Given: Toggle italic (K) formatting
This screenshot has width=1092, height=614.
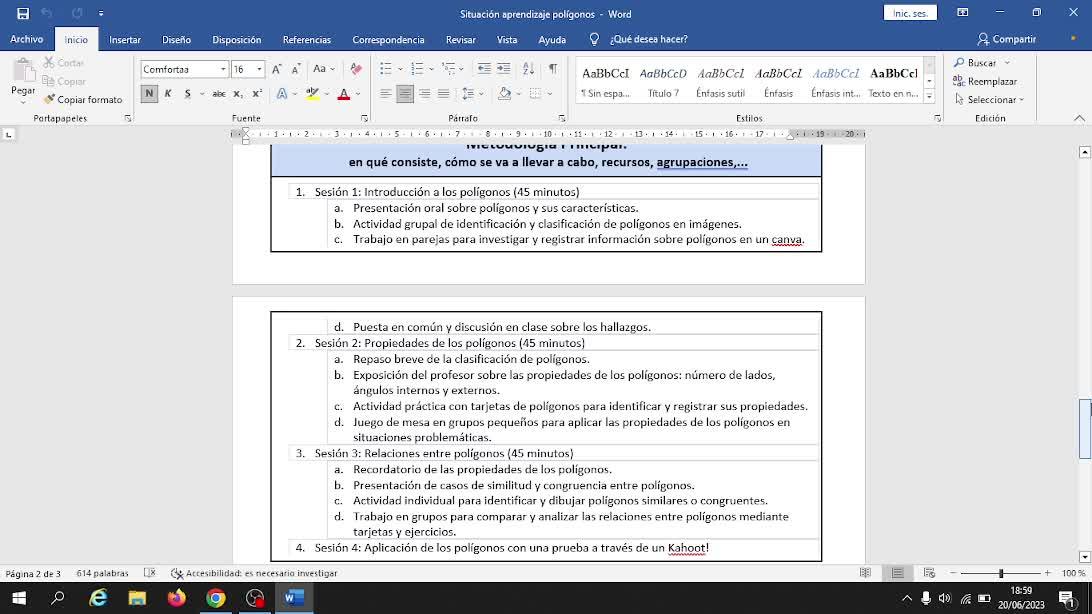Looking at the screenshot, I should (x=168, y=93).
